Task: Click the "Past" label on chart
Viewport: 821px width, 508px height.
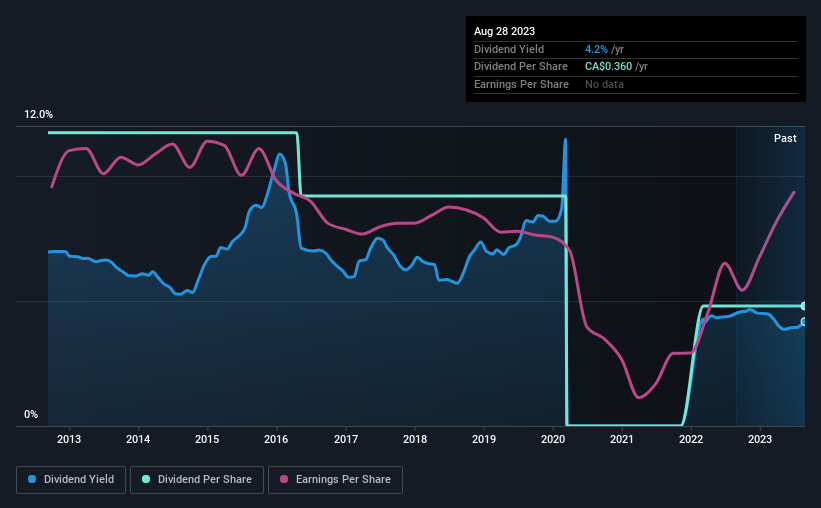Action: click(785, 138)
